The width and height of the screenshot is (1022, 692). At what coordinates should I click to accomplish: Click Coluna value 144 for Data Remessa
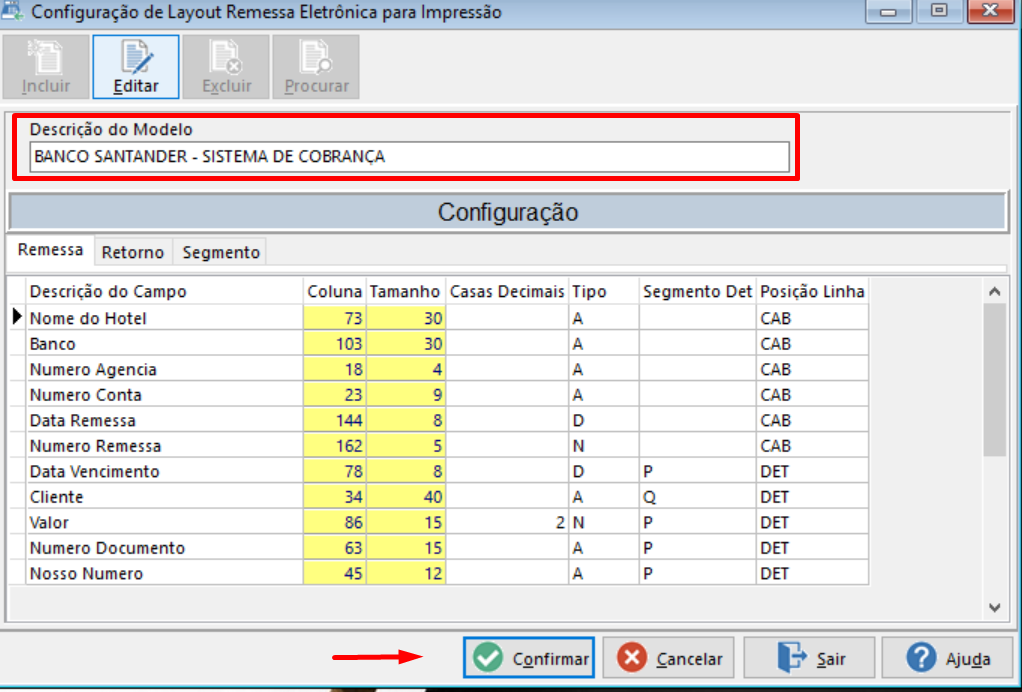pyautogui.click(x=334, y=420)
